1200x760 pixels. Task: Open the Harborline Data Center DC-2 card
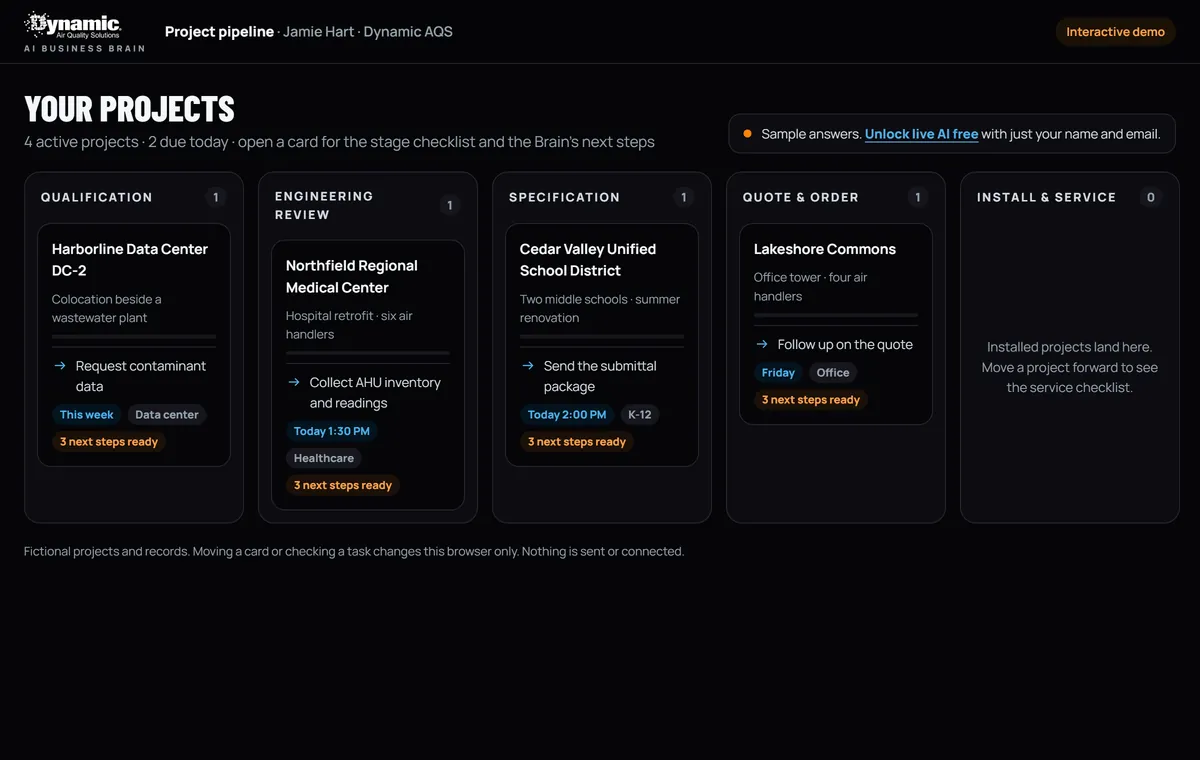pos(134,345)
